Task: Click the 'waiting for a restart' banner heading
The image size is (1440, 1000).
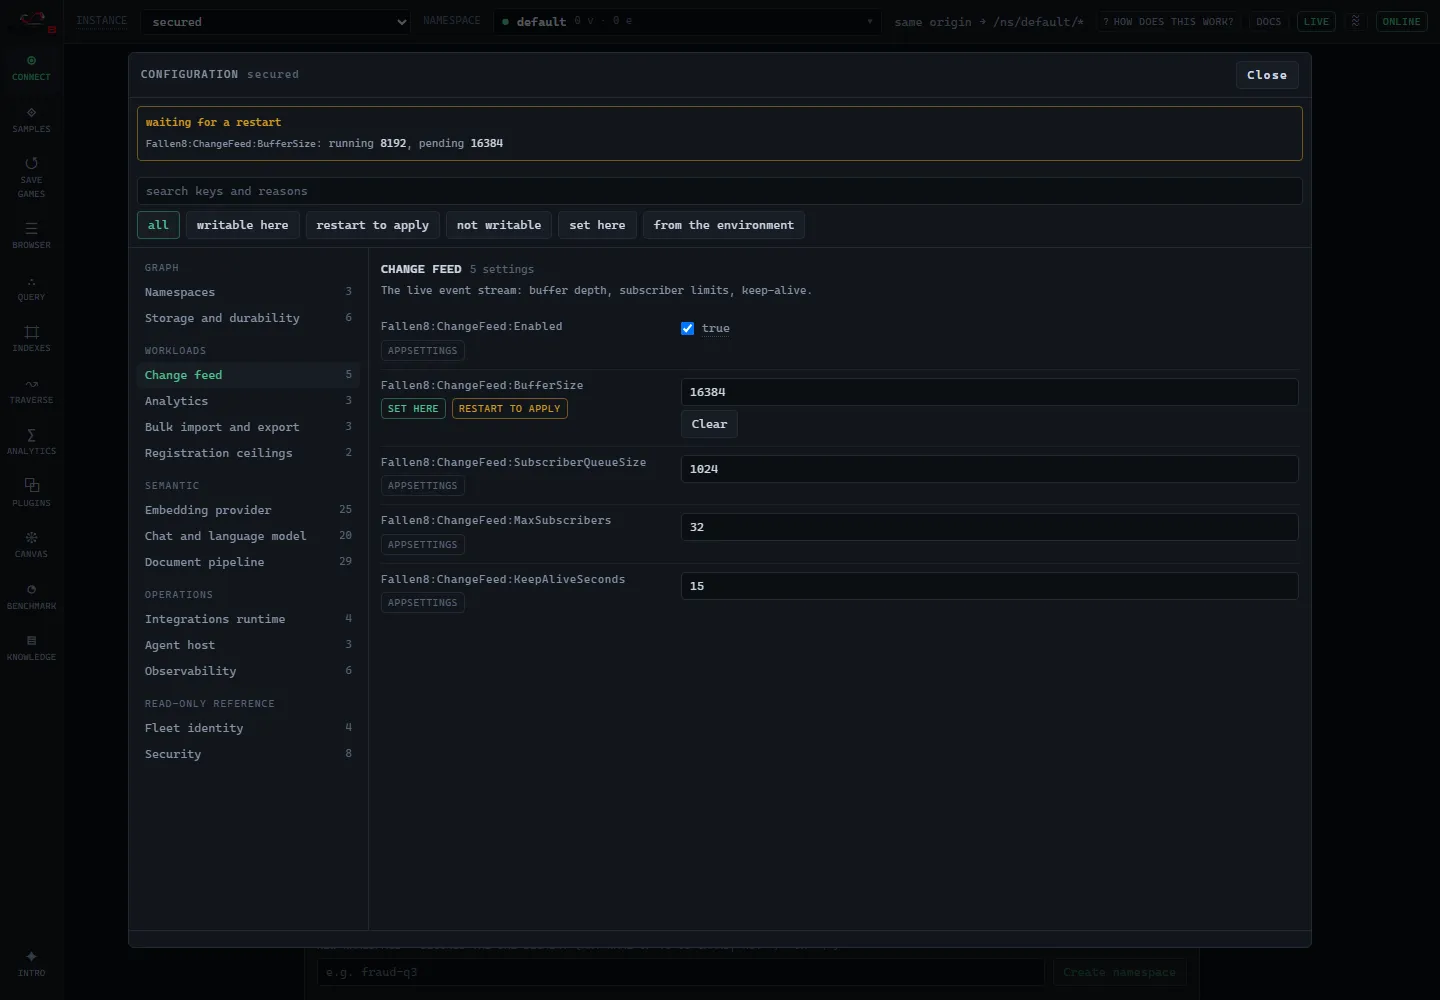Action: pos(213,122)
